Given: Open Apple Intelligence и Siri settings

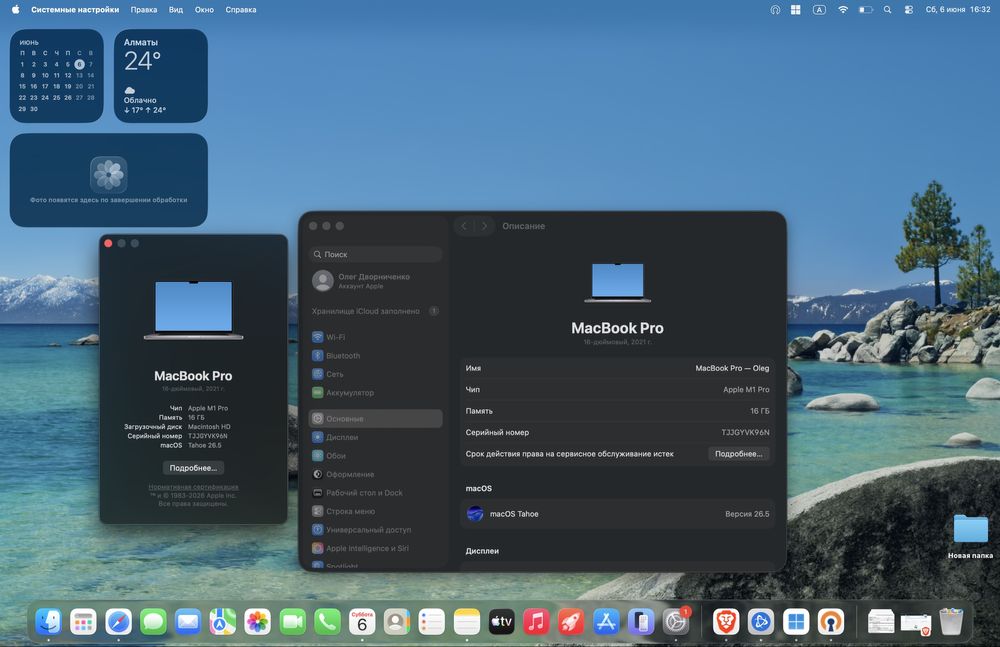Looking at the screenshot, I should (375, 548).
